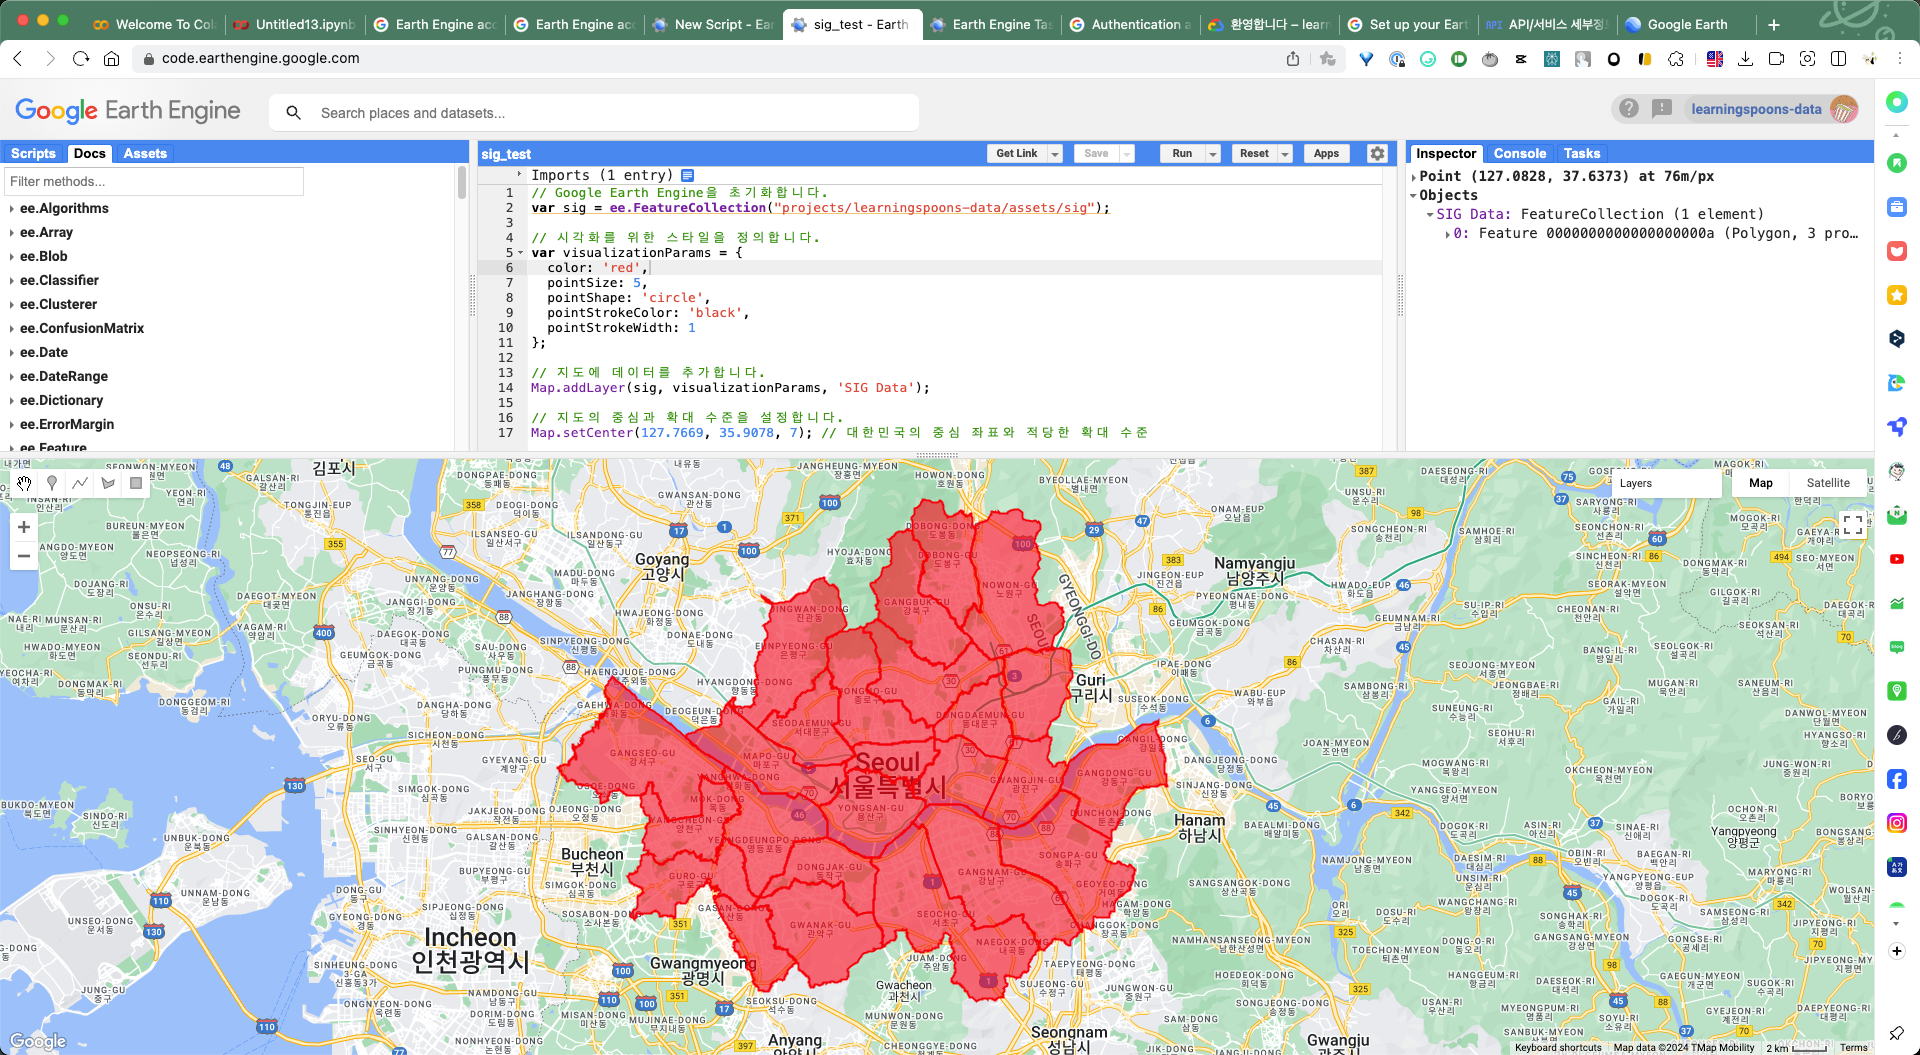The height and width of the screenshot is (1055, 1920).
Task: Select the draw rectangle tool
Action: [x=136, y=483]
